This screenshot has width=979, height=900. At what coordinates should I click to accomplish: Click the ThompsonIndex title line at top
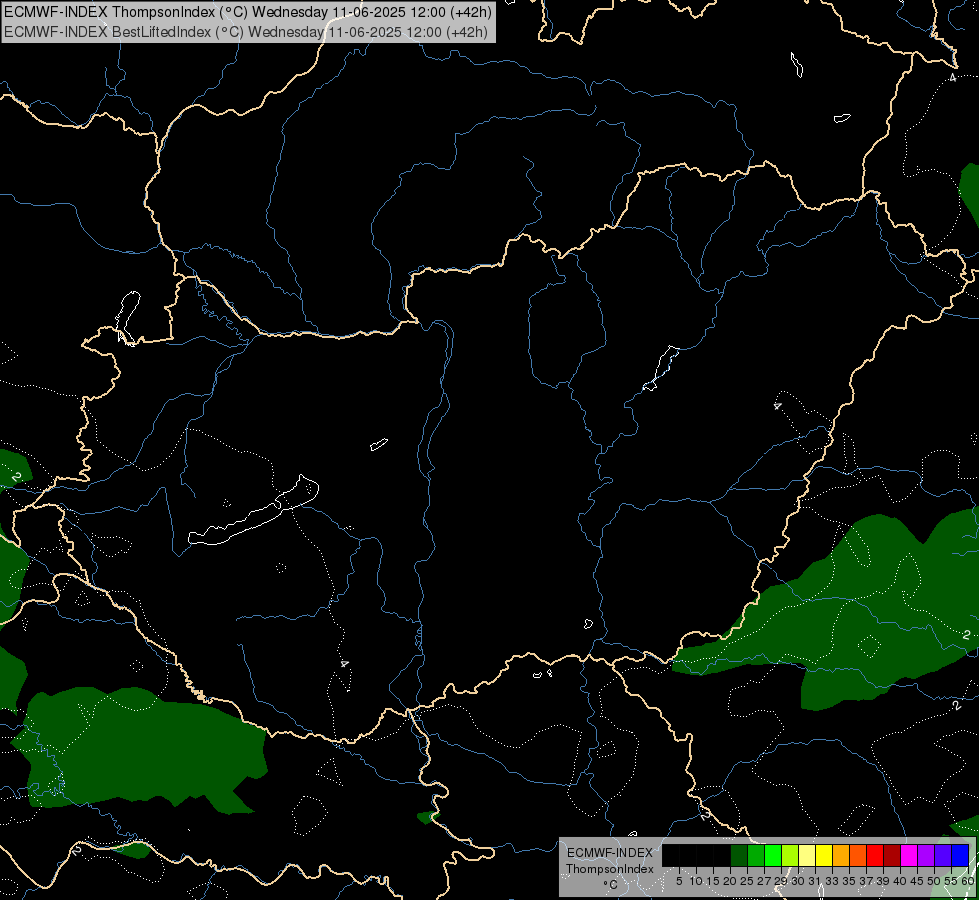pos(248,12)
